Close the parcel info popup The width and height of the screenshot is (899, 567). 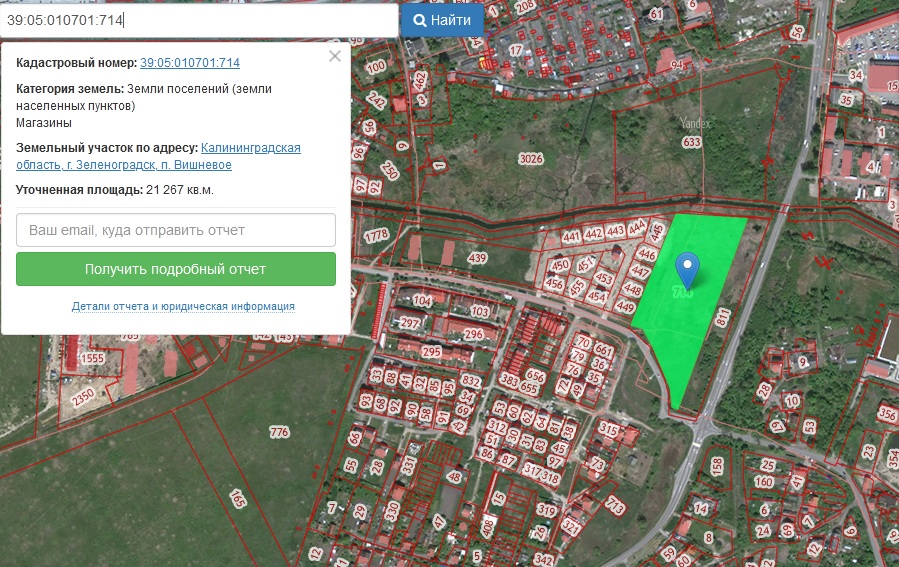[335, 57]
